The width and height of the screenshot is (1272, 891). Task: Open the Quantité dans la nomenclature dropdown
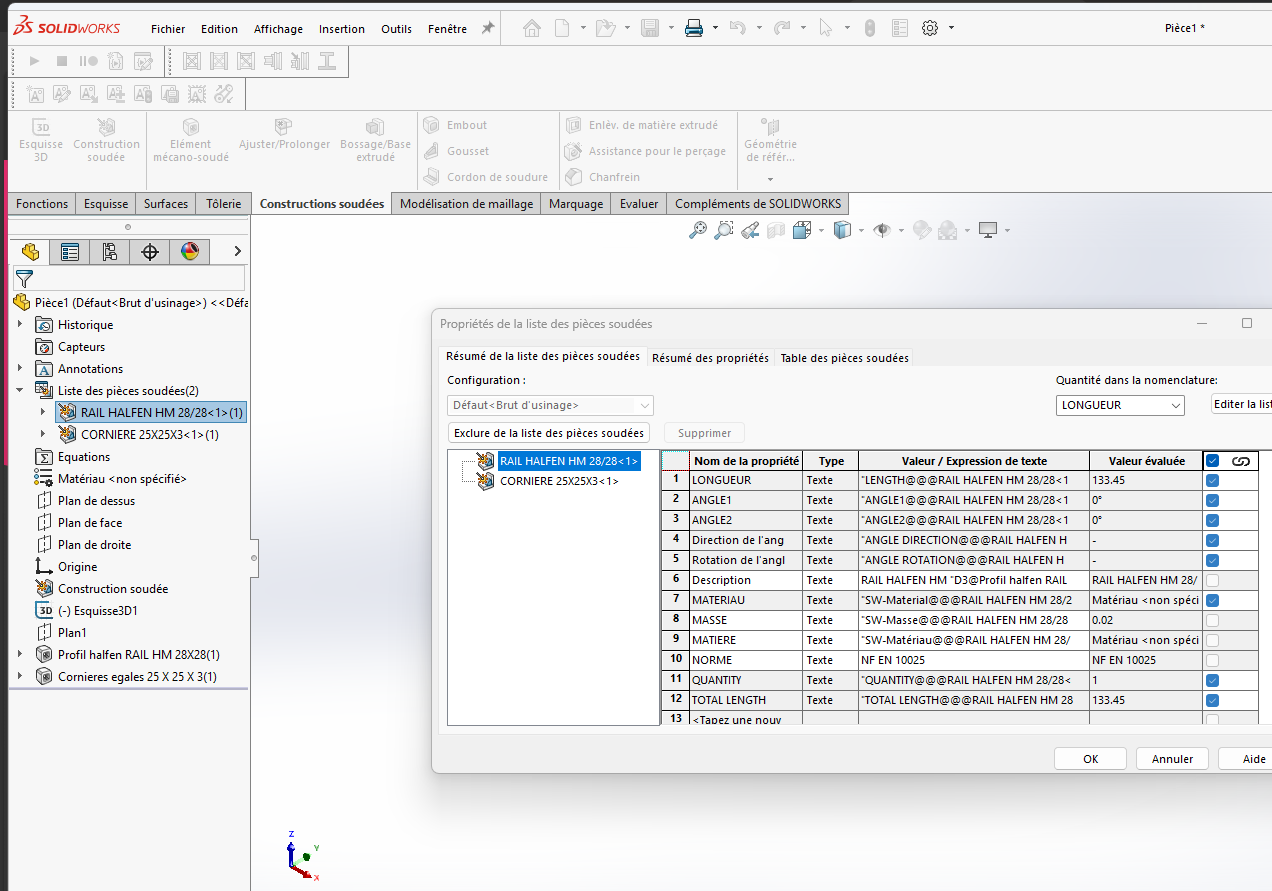1119,405
